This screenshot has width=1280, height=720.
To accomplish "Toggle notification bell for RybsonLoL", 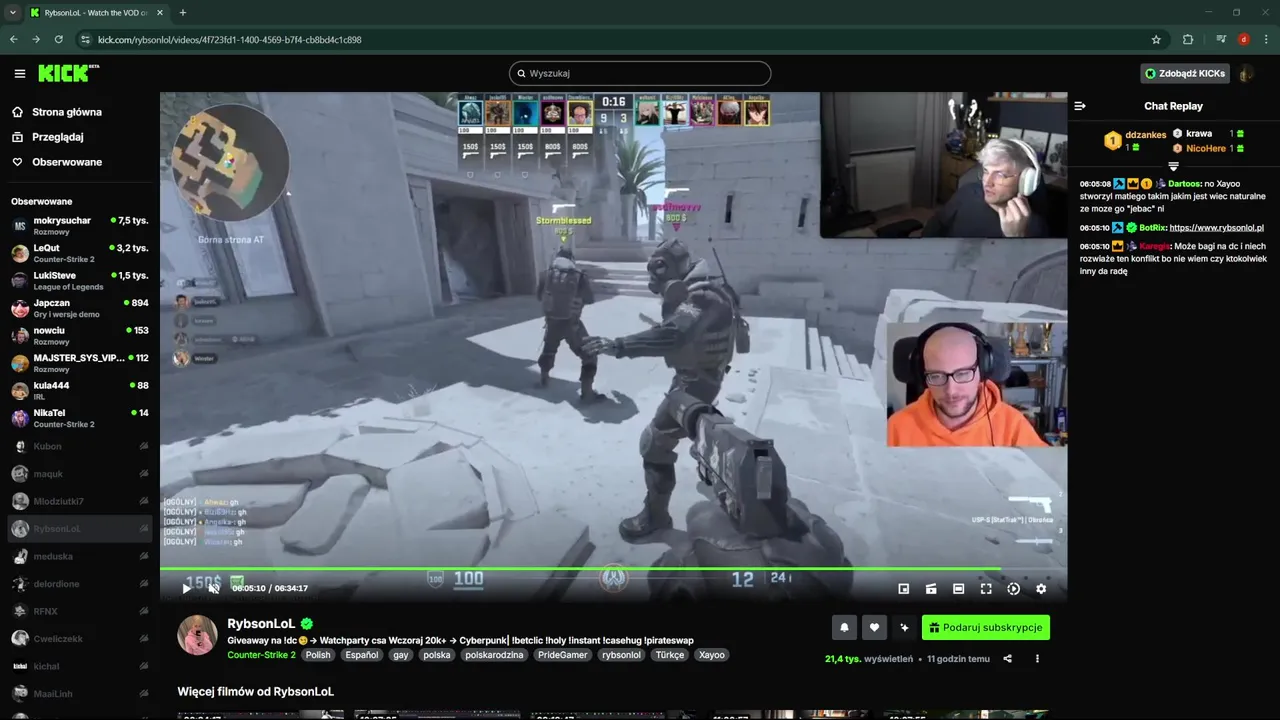I will coord(844,627).
